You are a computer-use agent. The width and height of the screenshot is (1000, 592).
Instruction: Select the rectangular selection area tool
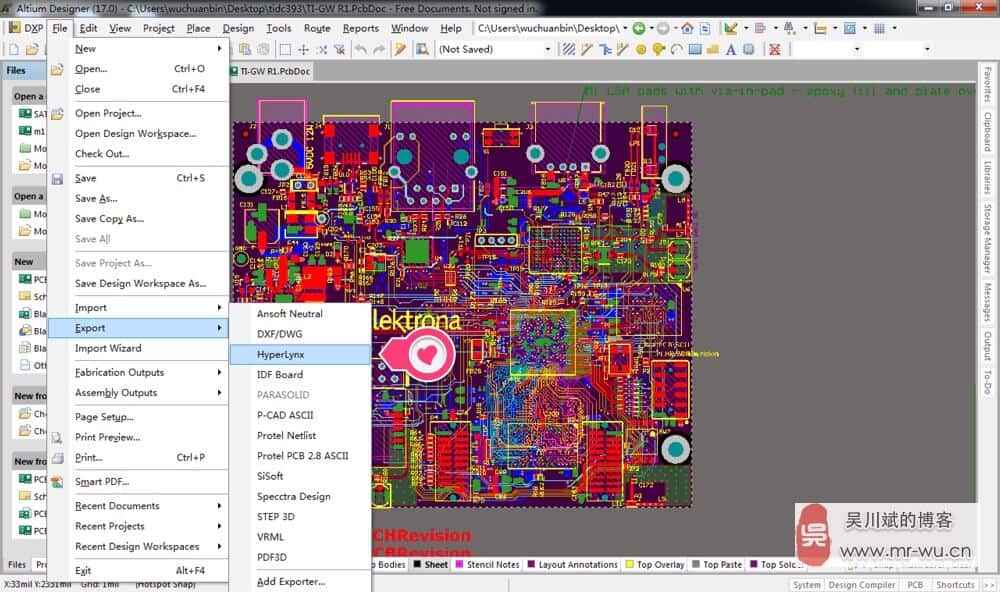(x=285, y=49)
